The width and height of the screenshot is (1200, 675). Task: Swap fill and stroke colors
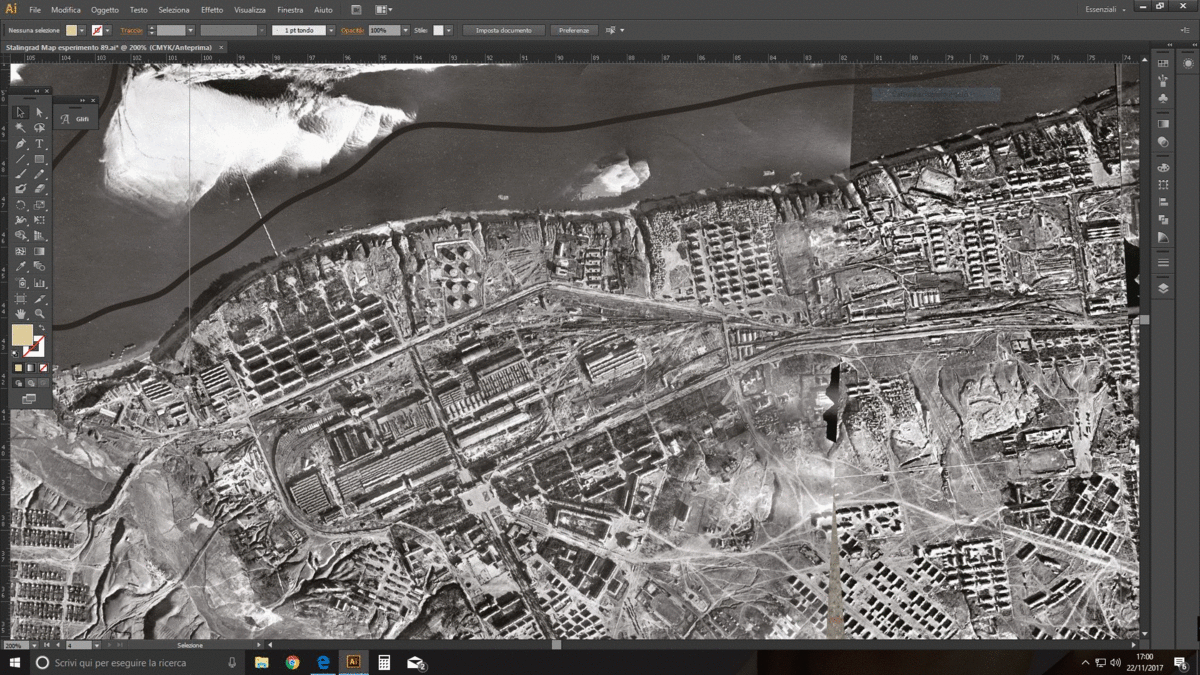tap(41, 328)
